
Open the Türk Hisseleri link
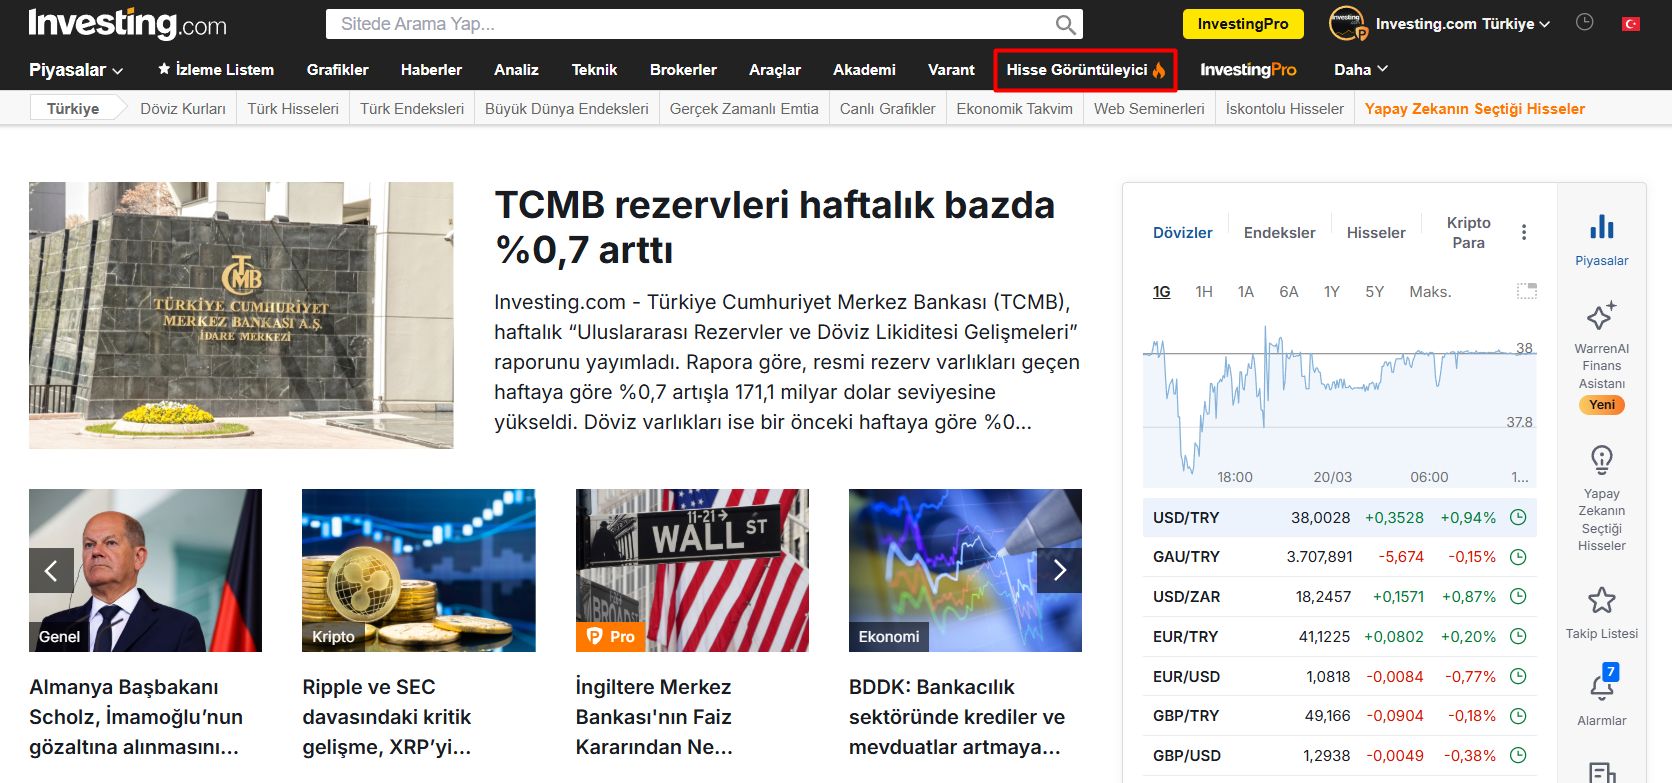[x=293, y=108]
